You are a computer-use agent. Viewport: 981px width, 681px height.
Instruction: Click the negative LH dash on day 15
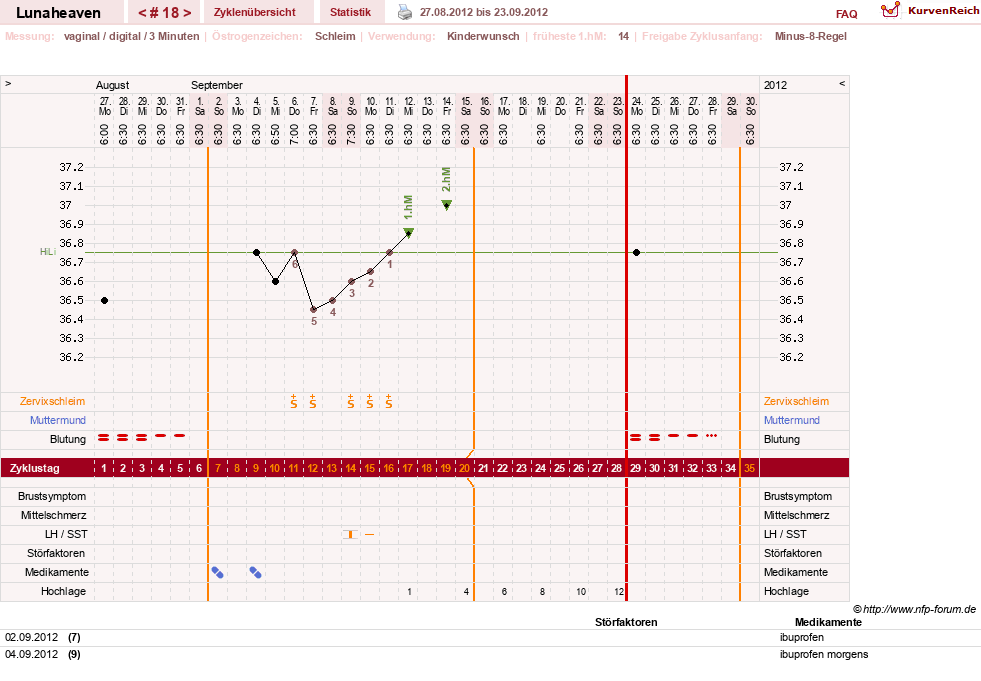370,535
